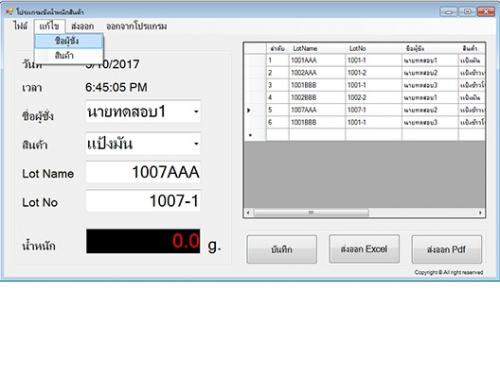This screenshot has height=376, width=500.
Task: Select cell 1007AAA in row 5
Action: (x=317, y=110)
